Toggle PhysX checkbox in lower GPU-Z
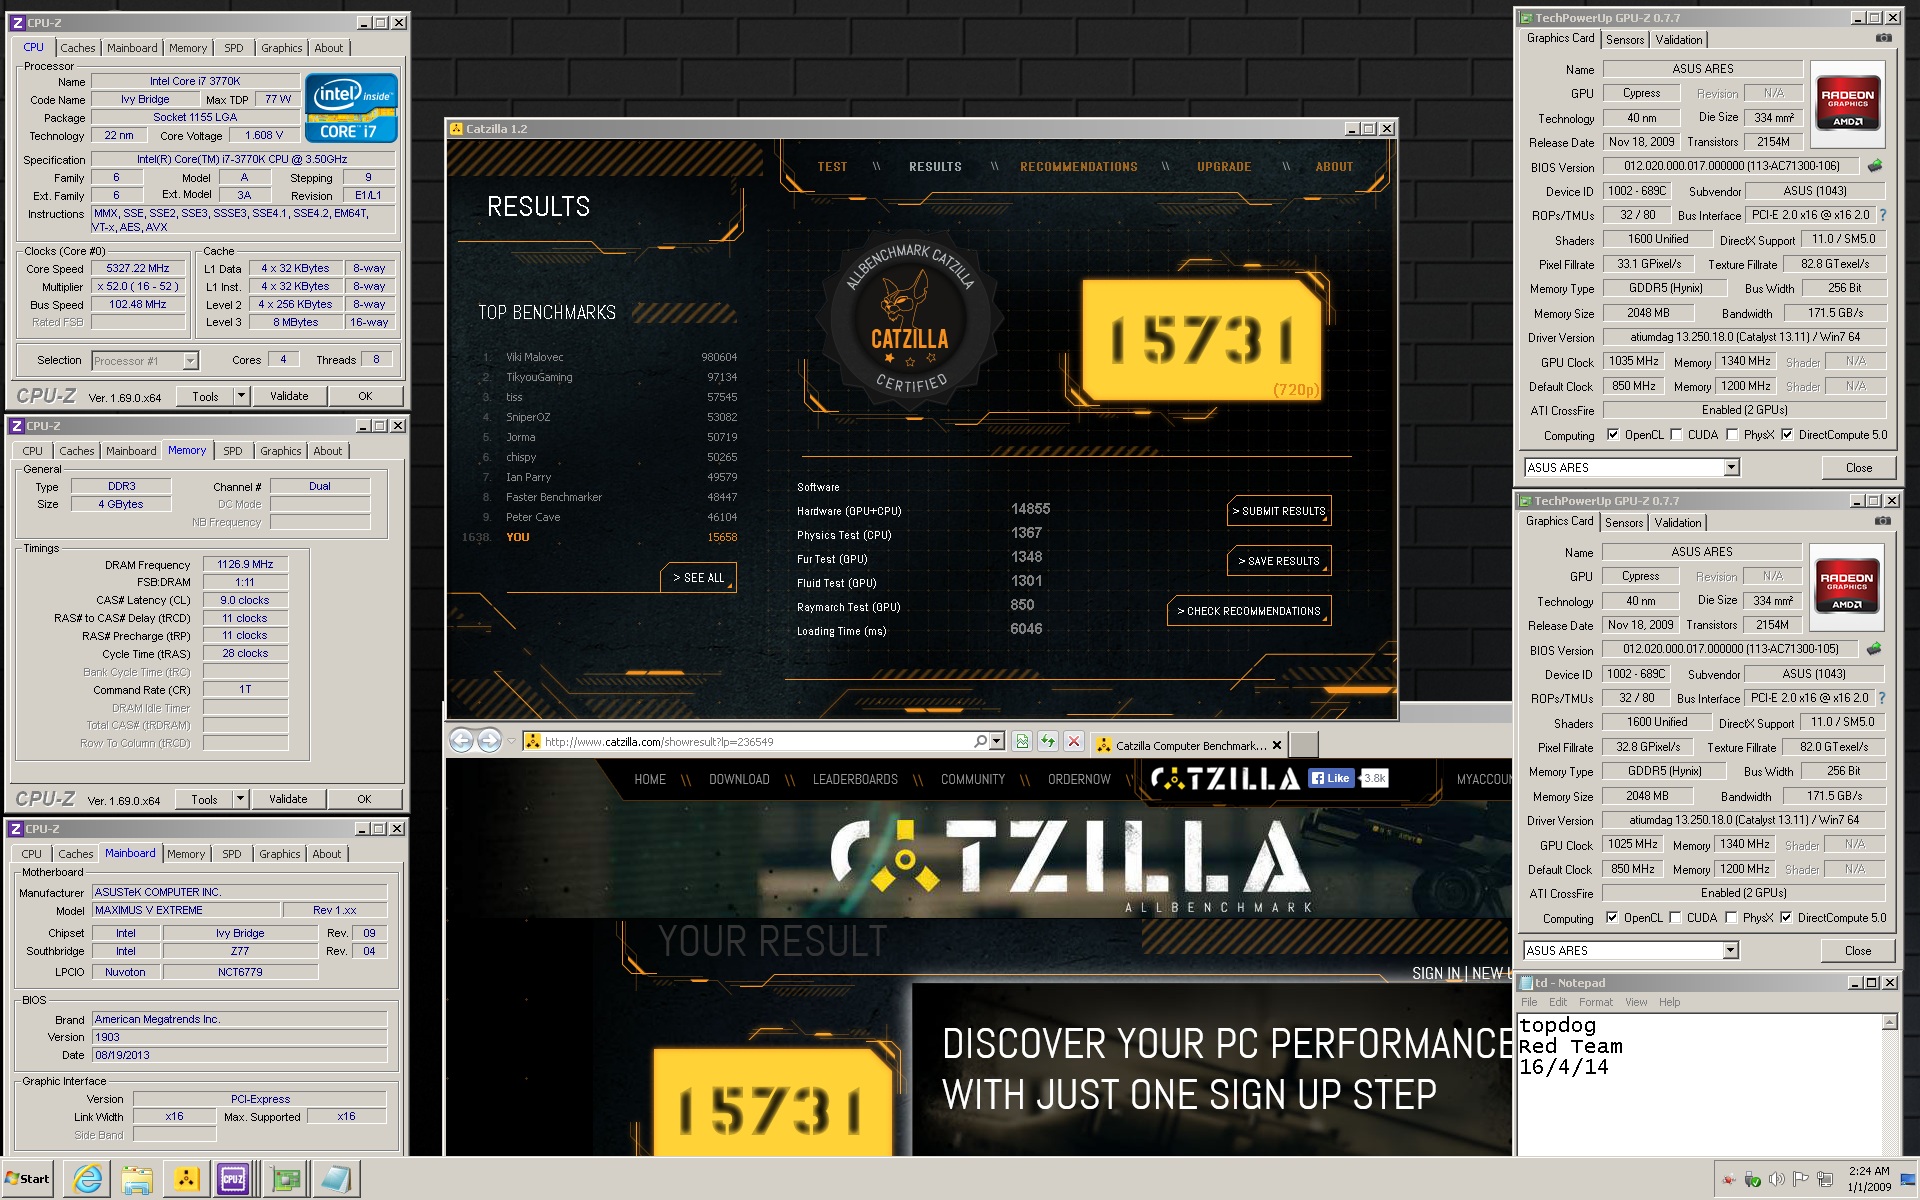The image size is (1920, 1200). [1731, 918]
